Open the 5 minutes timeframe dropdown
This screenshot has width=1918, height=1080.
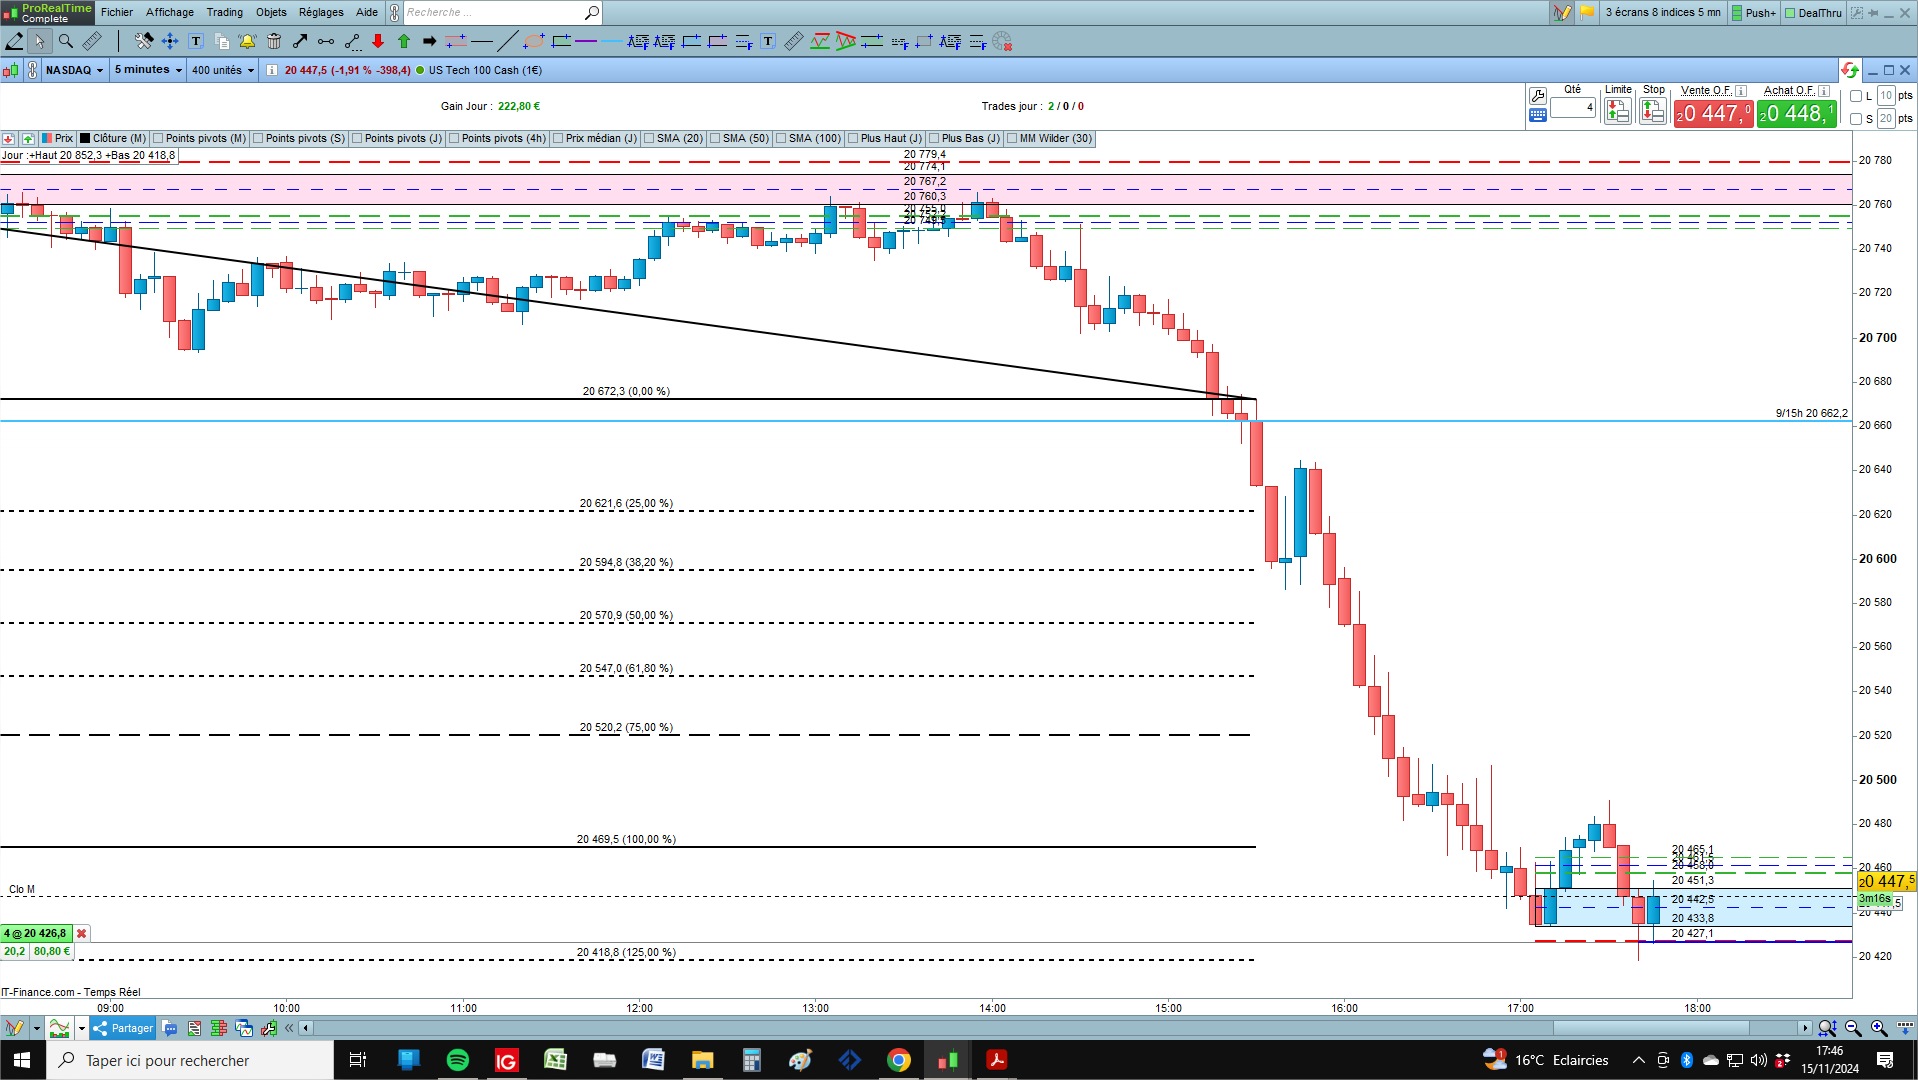click(x=148, y=70)
